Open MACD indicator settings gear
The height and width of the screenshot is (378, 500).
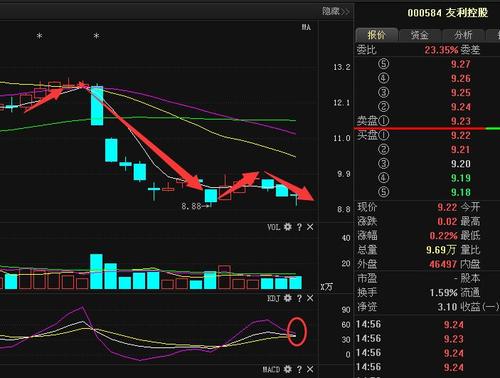(x=287, y=369)
